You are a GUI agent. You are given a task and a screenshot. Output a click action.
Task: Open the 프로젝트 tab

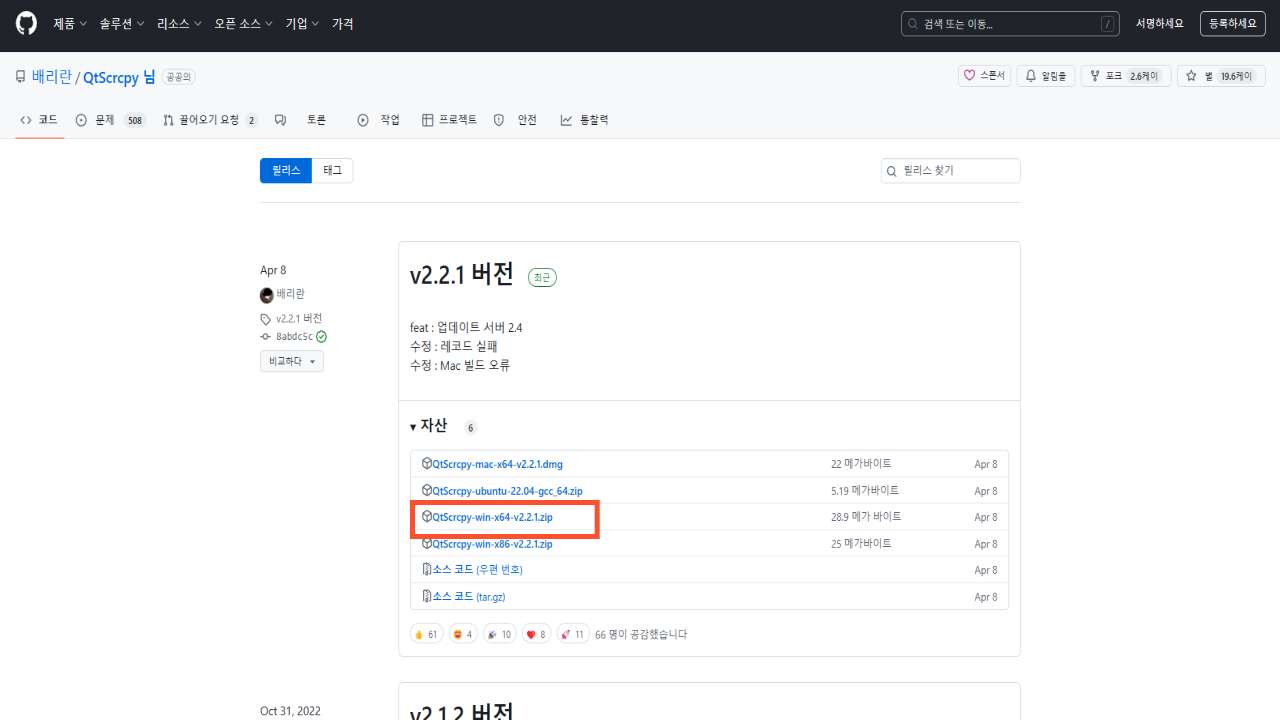tap(449, 120)
